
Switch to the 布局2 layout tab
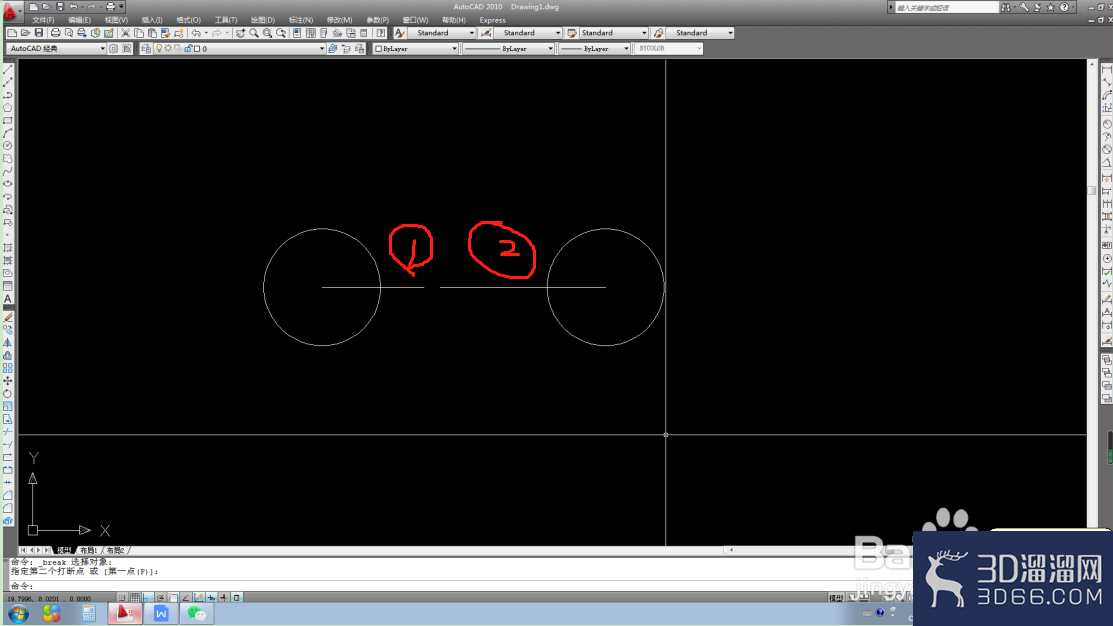tap(116, 550)
